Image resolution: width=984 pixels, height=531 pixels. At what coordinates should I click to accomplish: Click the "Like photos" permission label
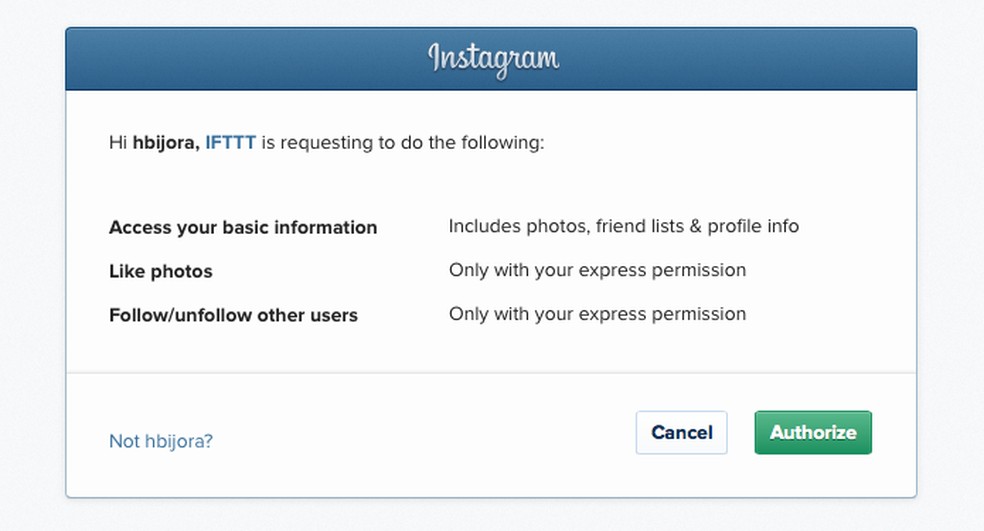[x=161, y=271]
